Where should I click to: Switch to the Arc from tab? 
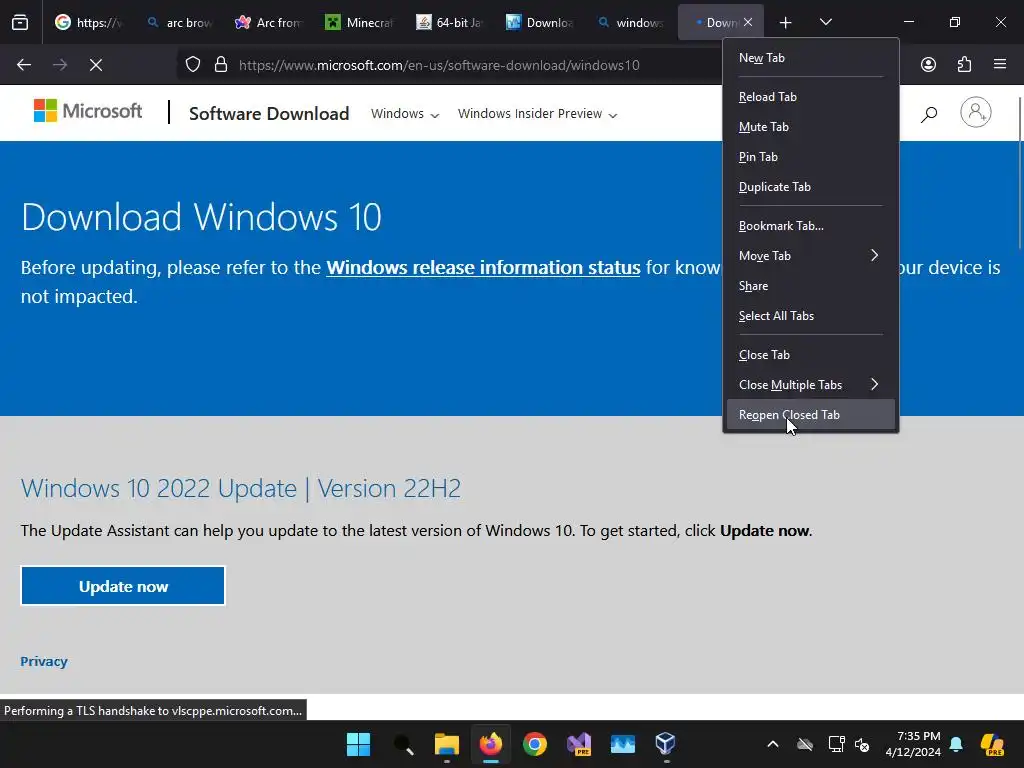point(269,22)
